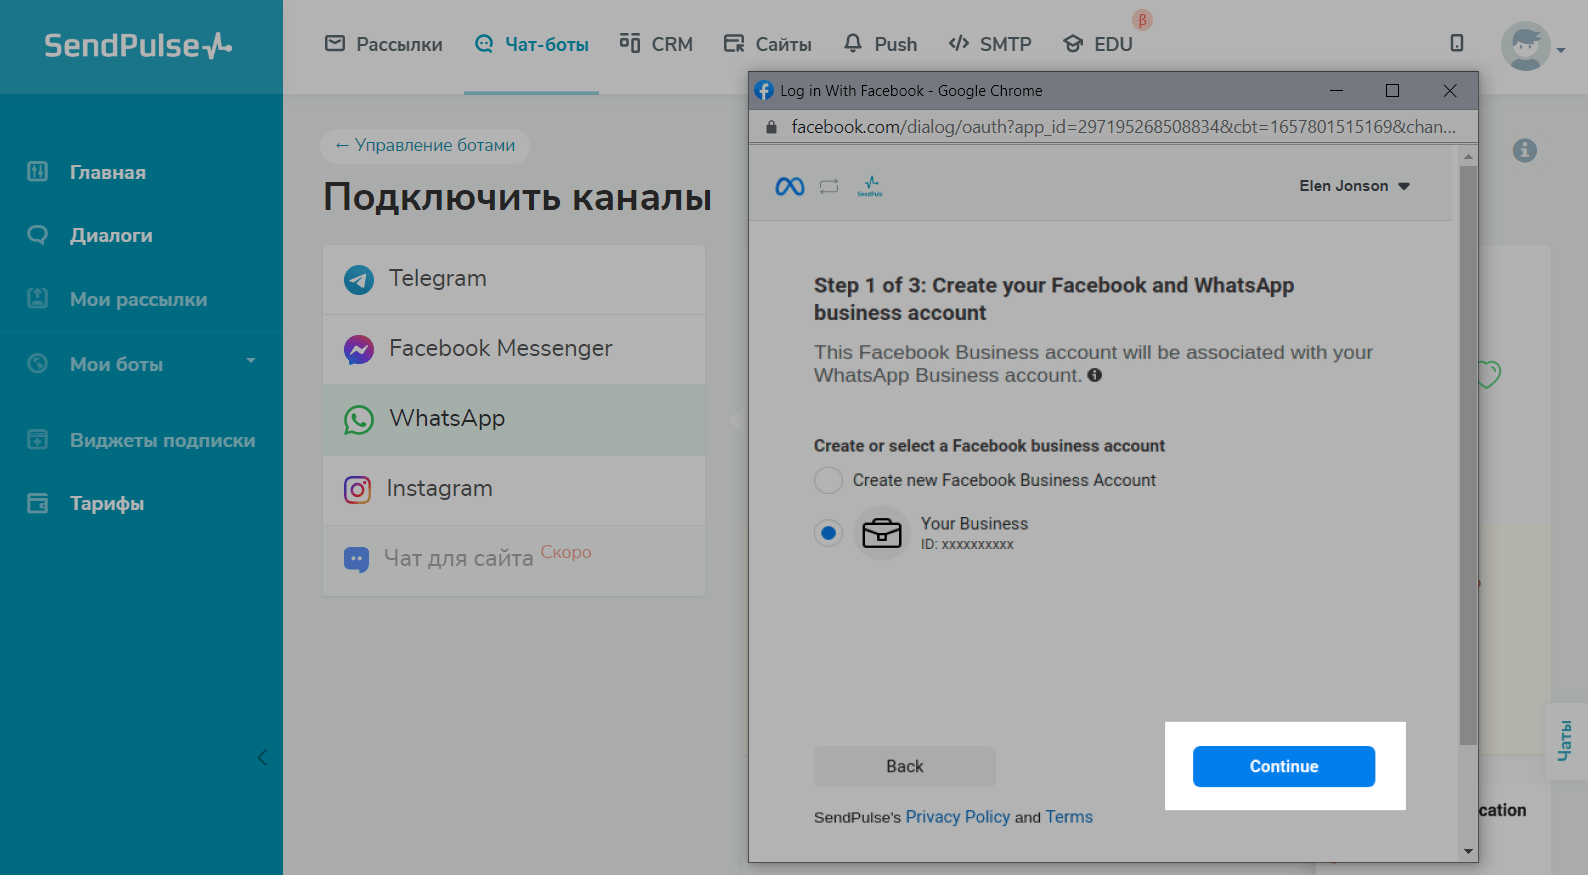The height and width of the screenshot is (875, 1588).
Task: Click the popup scrollbar down arrow
Action: coord(1468,851)
